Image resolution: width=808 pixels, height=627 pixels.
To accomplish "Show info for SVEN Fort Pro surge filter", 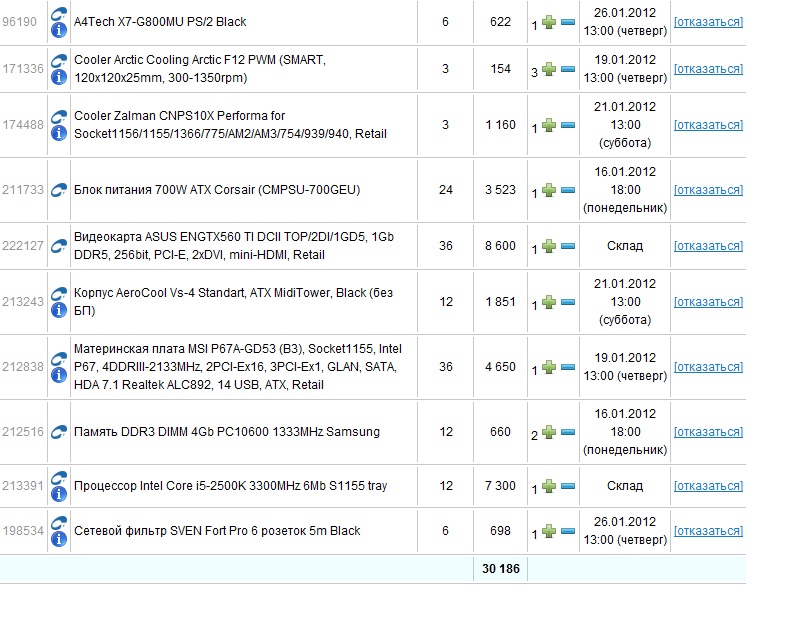I will pos(59,539).
